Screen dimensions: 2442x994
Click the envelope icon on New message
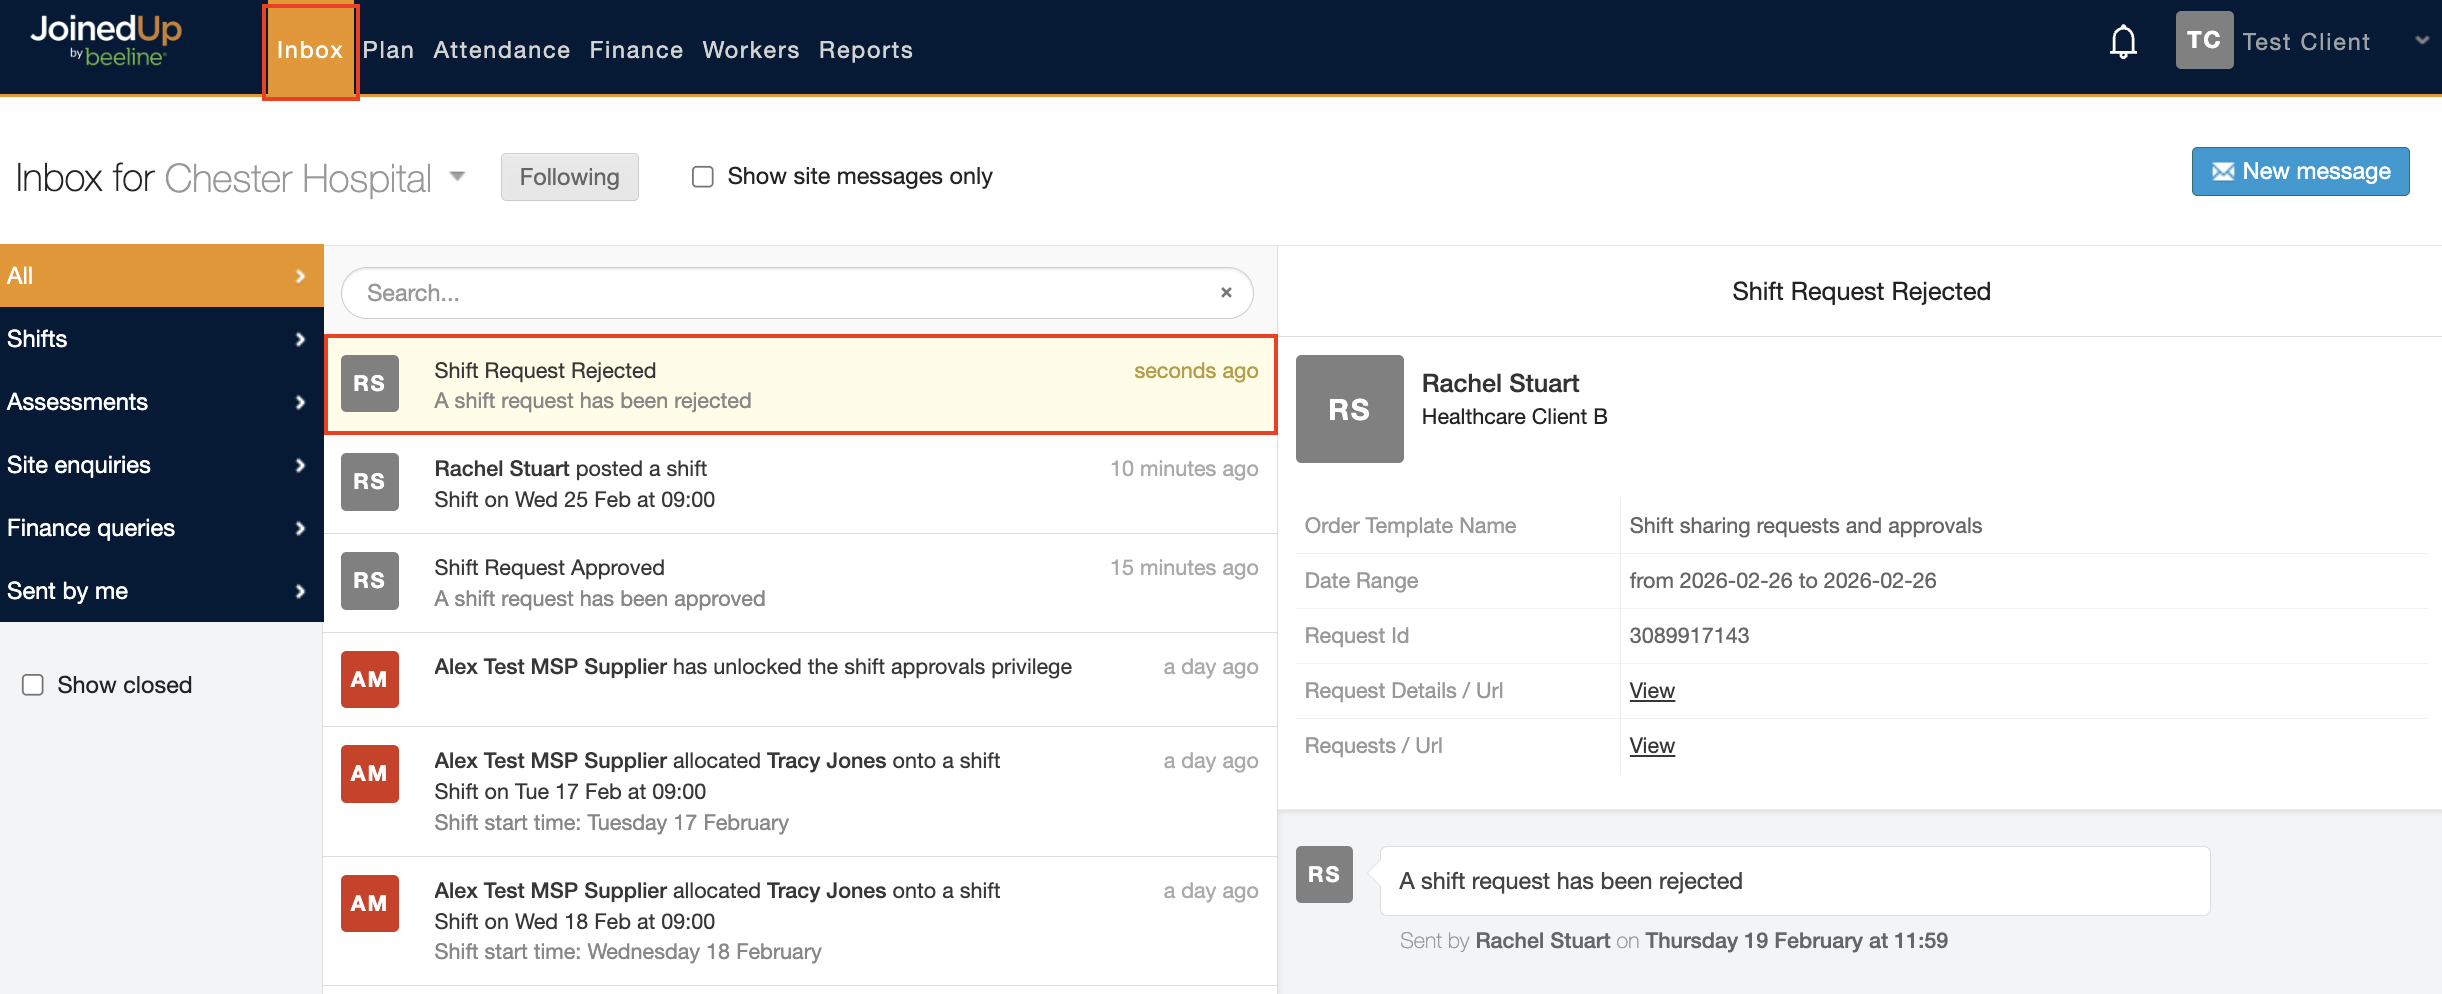[x=2222, y=171]
